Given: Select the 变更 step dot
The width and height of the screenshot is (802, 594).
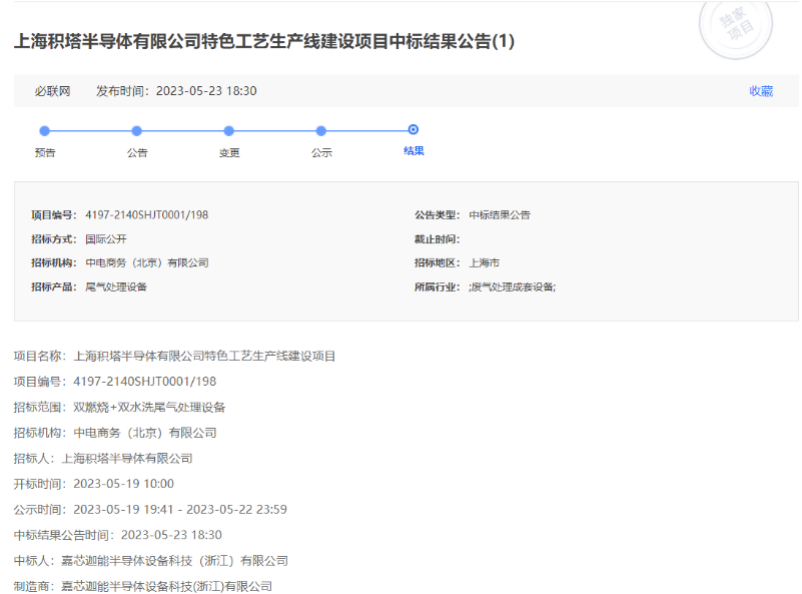Looking at the screenshot, I should tap(229, 130).
